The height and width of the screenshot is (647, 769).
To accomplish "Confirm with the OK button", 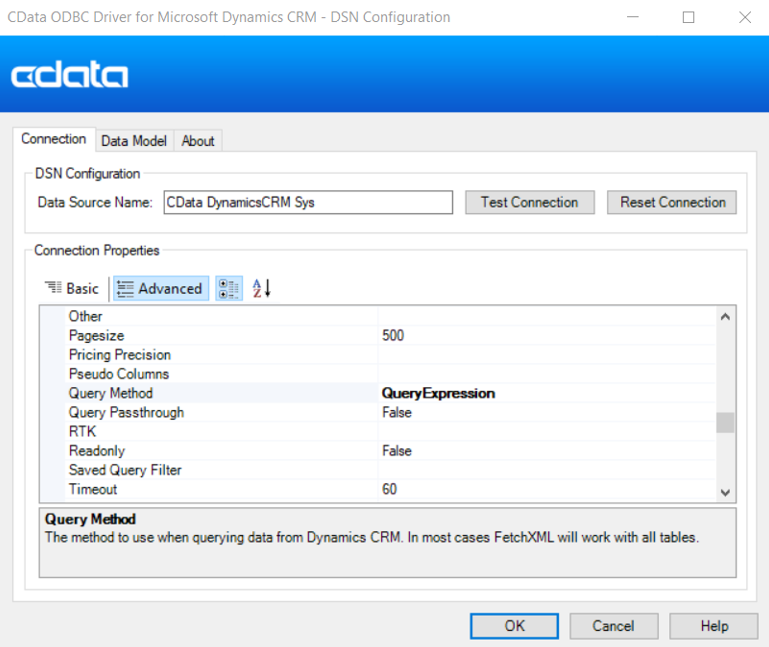I will 514,626.
